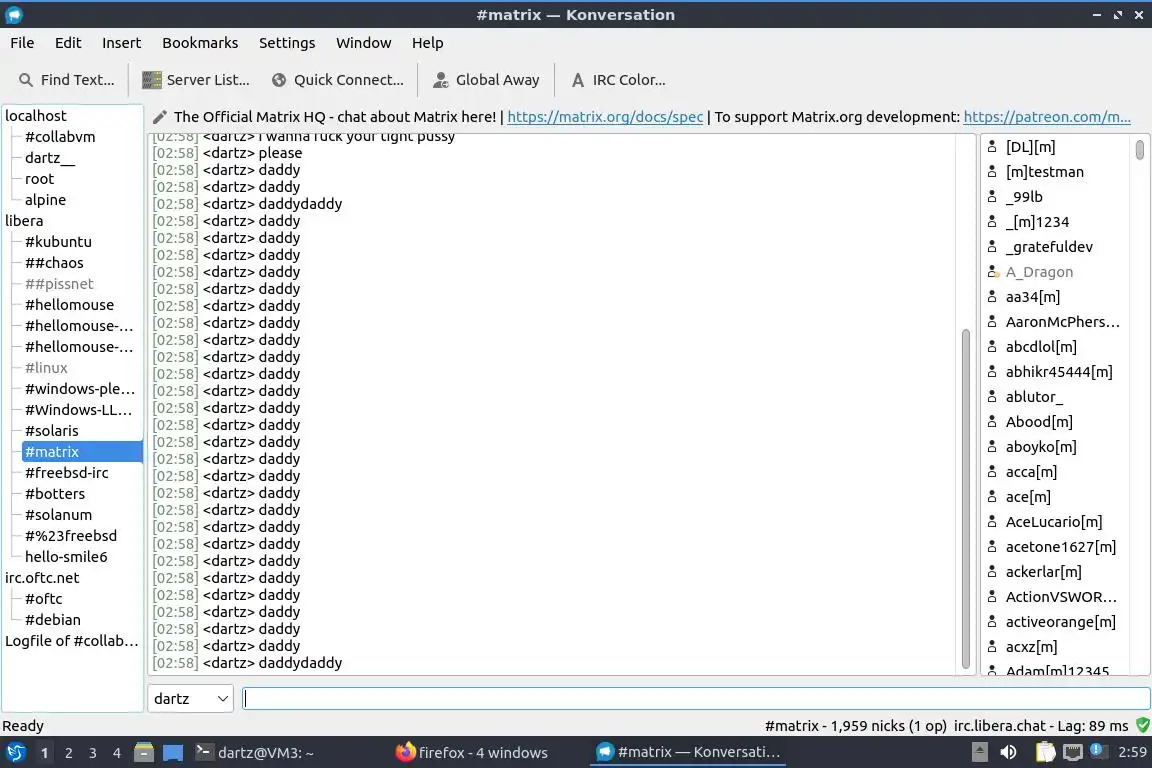Select the libera server node
This screenshot has height=768, width=1152.
click(24, 221)
